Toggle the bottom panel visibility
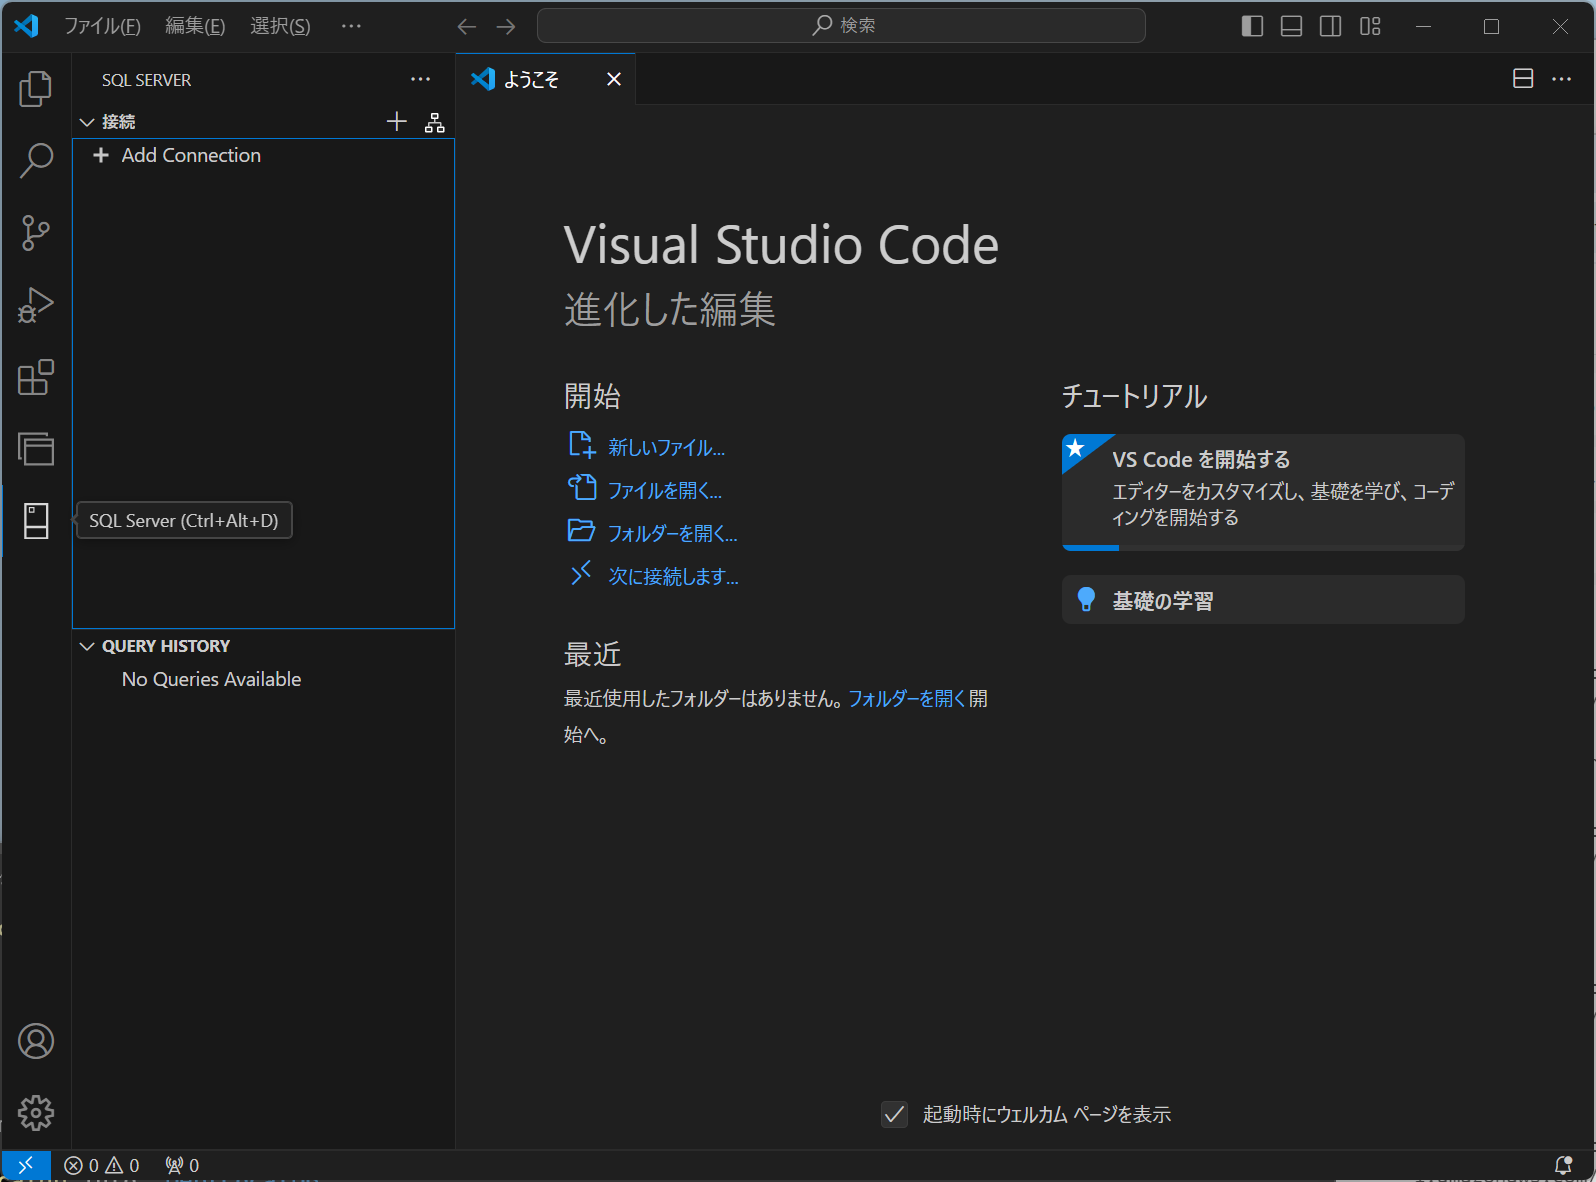 coord(1291,26)
